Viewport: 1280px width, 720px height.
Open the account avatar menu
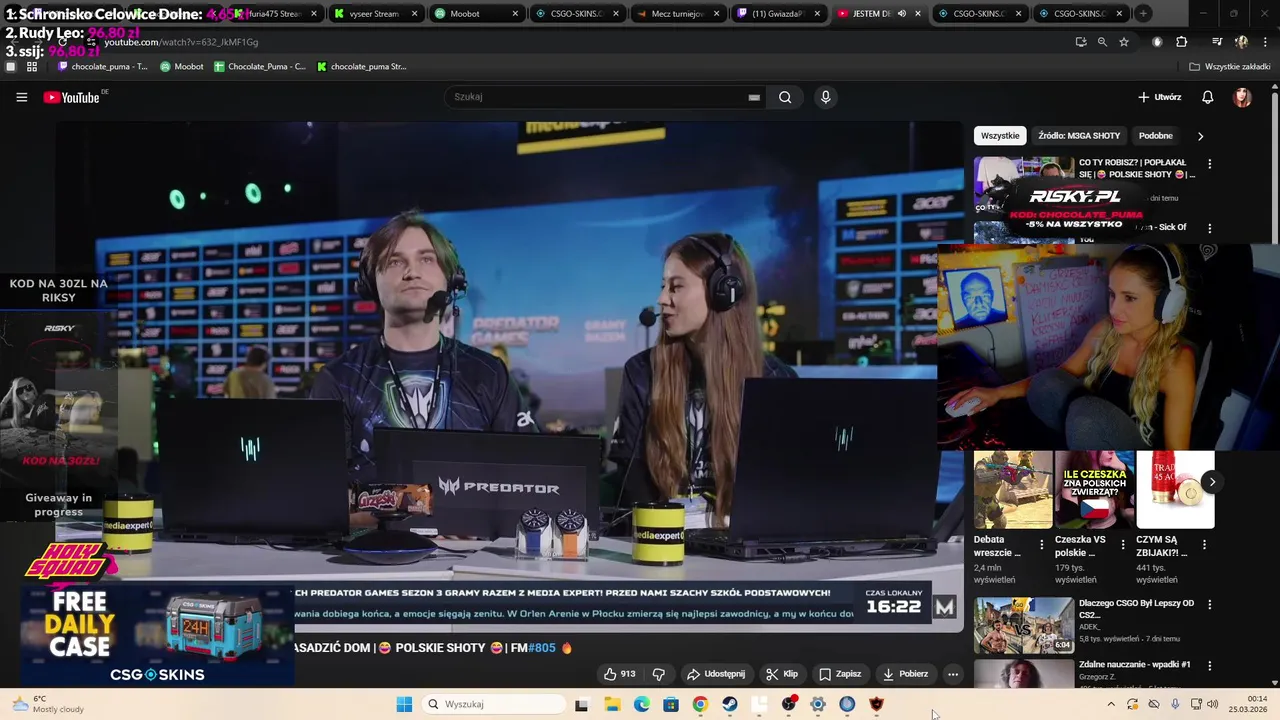click(1242, 97)
